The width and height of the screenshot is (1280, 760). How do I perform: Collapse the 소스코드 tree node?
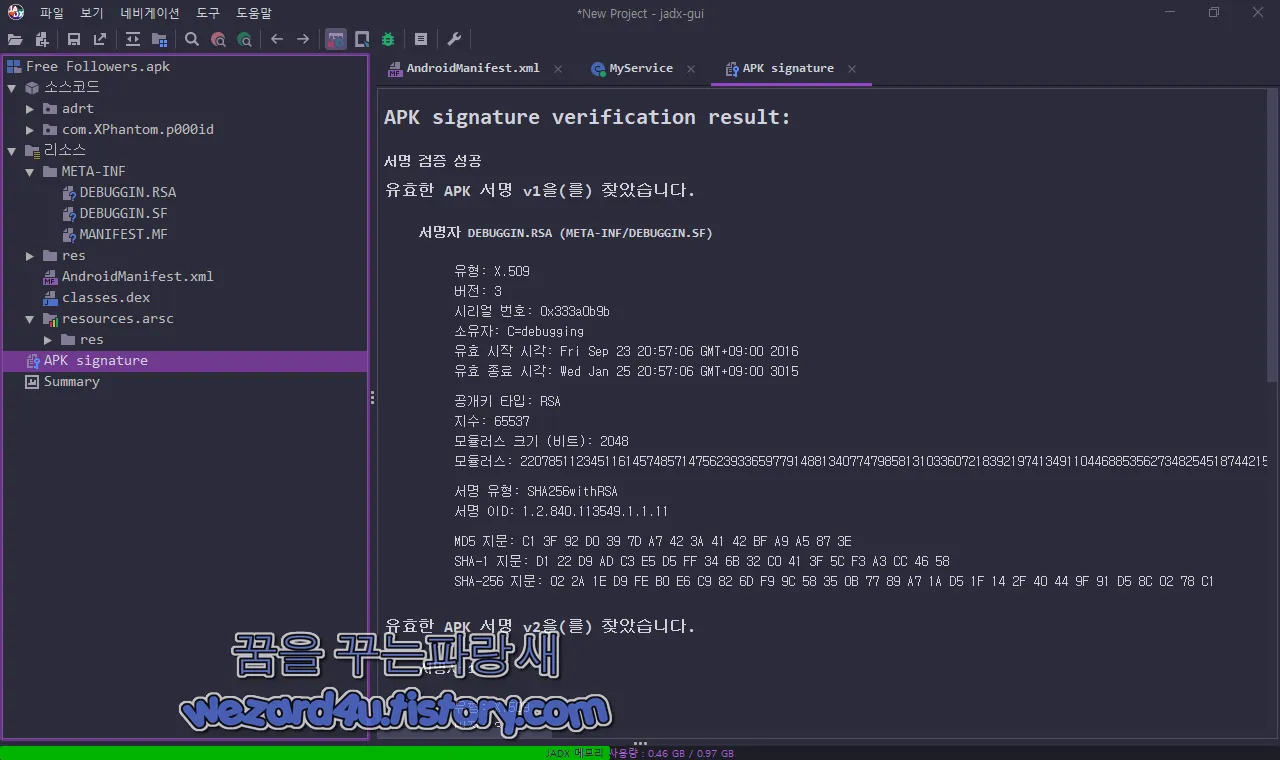(12, 88)
